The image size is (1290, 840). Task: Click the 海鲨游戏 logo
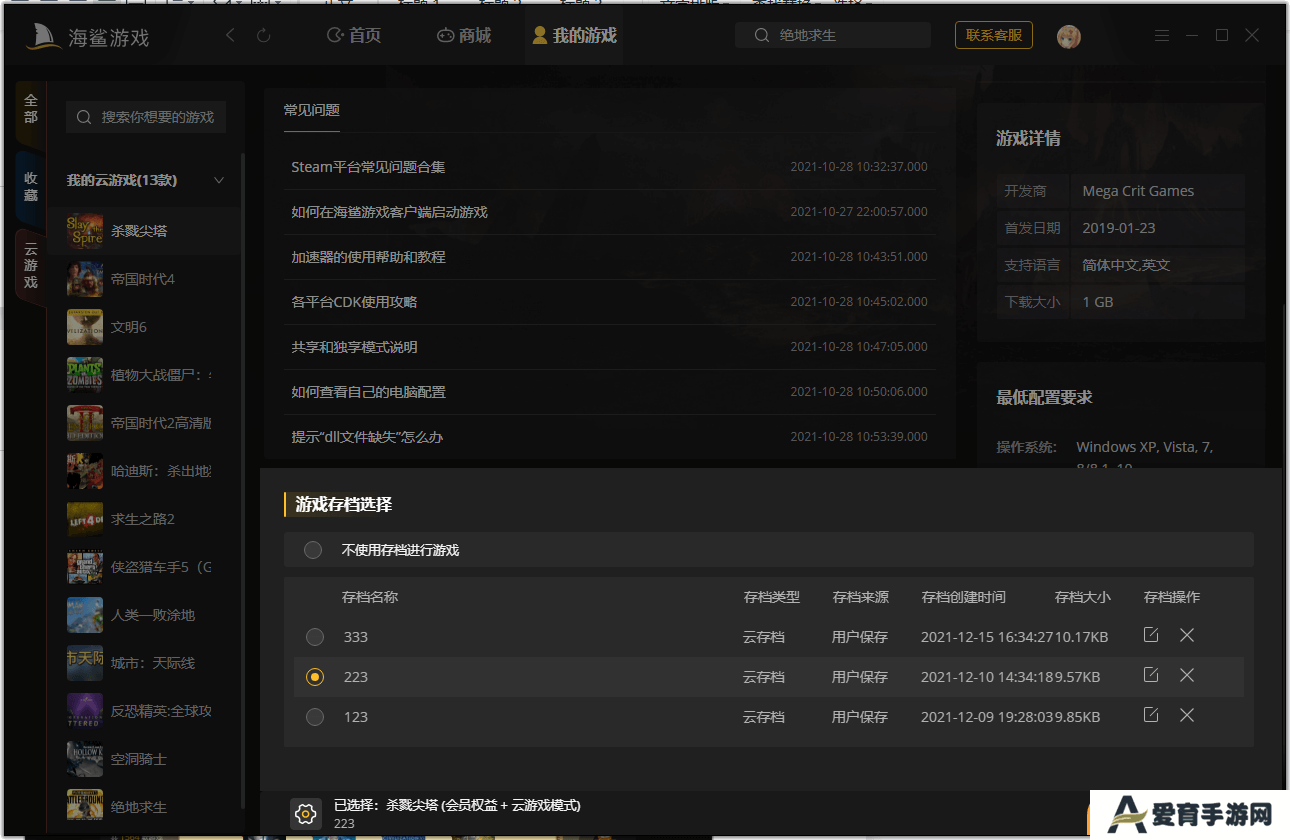tap(88, 37)
